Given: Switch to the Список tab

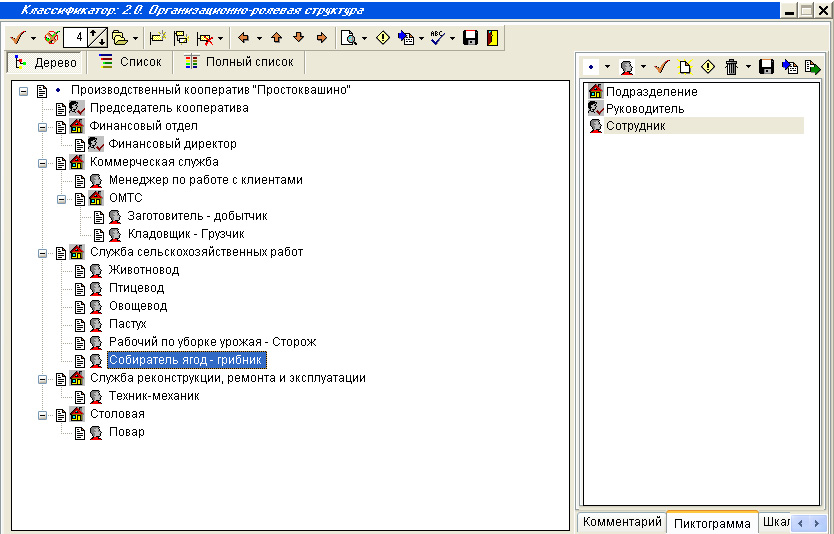Looking at the screenshot, I should (x=130, y=62).
